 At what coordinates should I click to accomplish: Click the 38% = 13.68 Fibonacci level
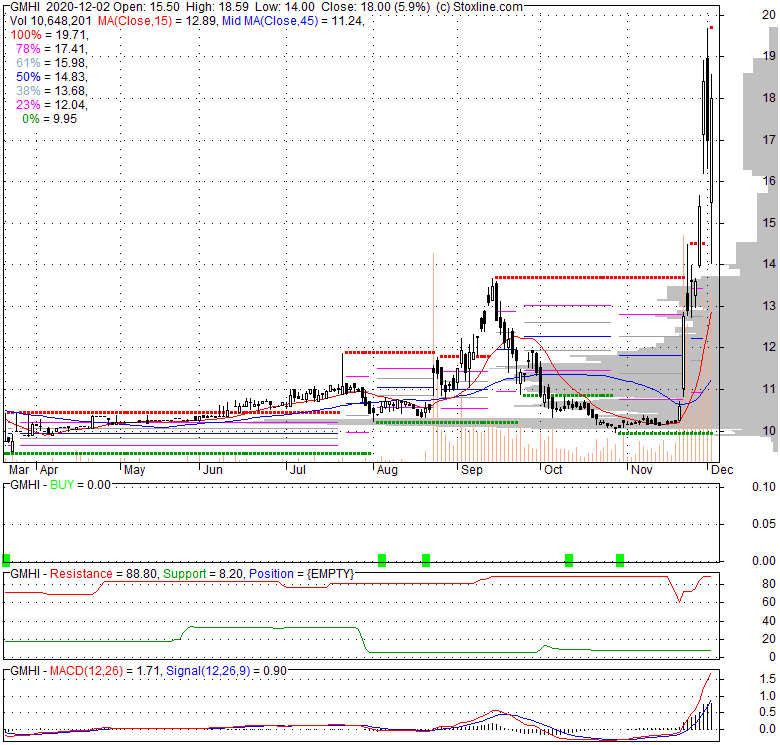click(52, 91)
